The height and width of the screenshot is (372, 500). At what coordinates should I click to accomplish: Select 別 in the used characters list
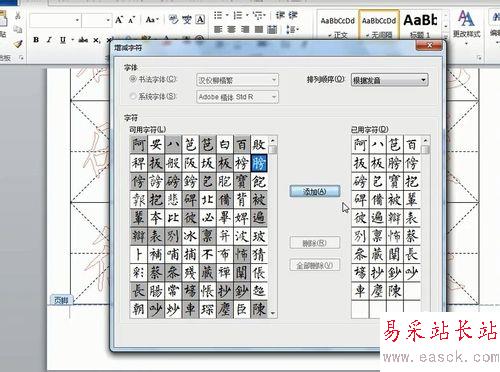pyautogui.click(x=360, y=236)
